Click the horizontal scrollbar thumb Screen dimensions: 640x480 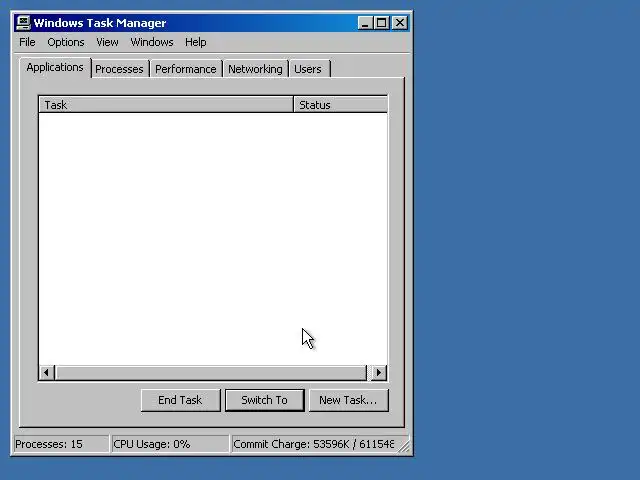[211, 373]
